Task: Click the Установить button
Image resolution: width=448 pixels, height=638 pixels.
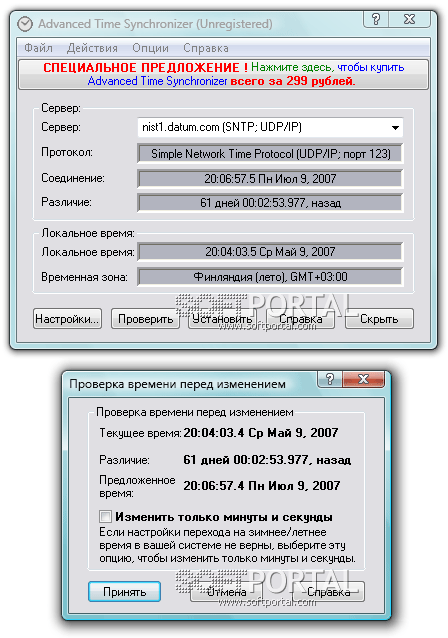Action: (x=222, y=319)
